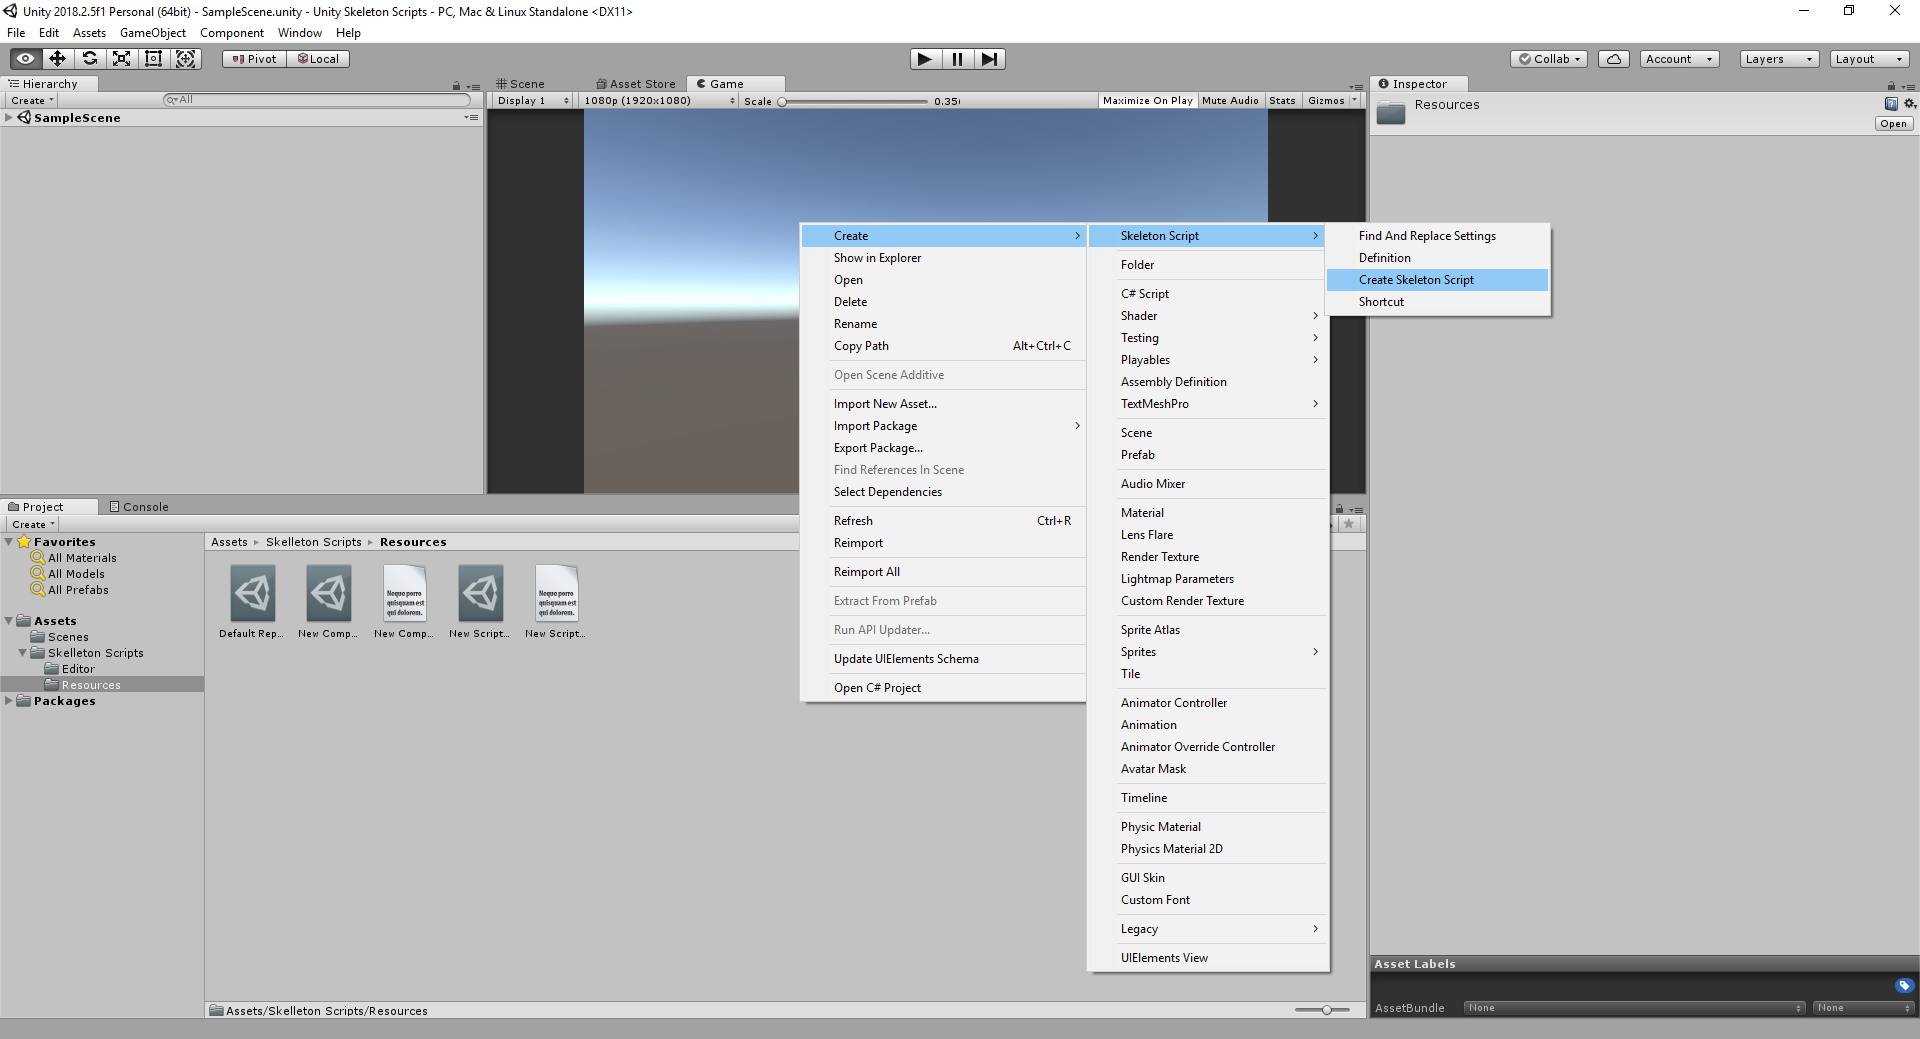Click Create Skeleton Script menu item
The image size is (1920, 1039).
tap(1437, 280)
